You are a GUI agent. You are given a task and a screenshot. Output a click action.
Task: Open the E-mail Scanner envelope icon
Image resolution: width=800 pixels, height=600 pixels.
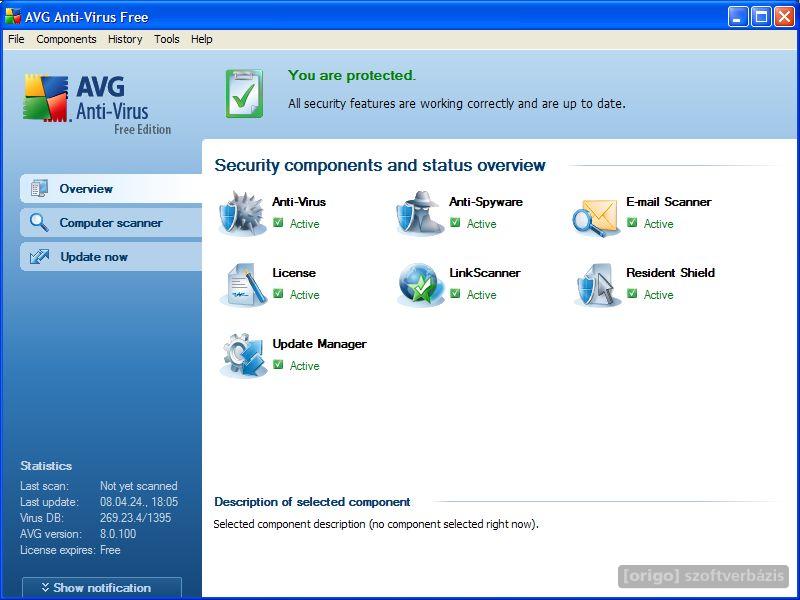point(596,218)
